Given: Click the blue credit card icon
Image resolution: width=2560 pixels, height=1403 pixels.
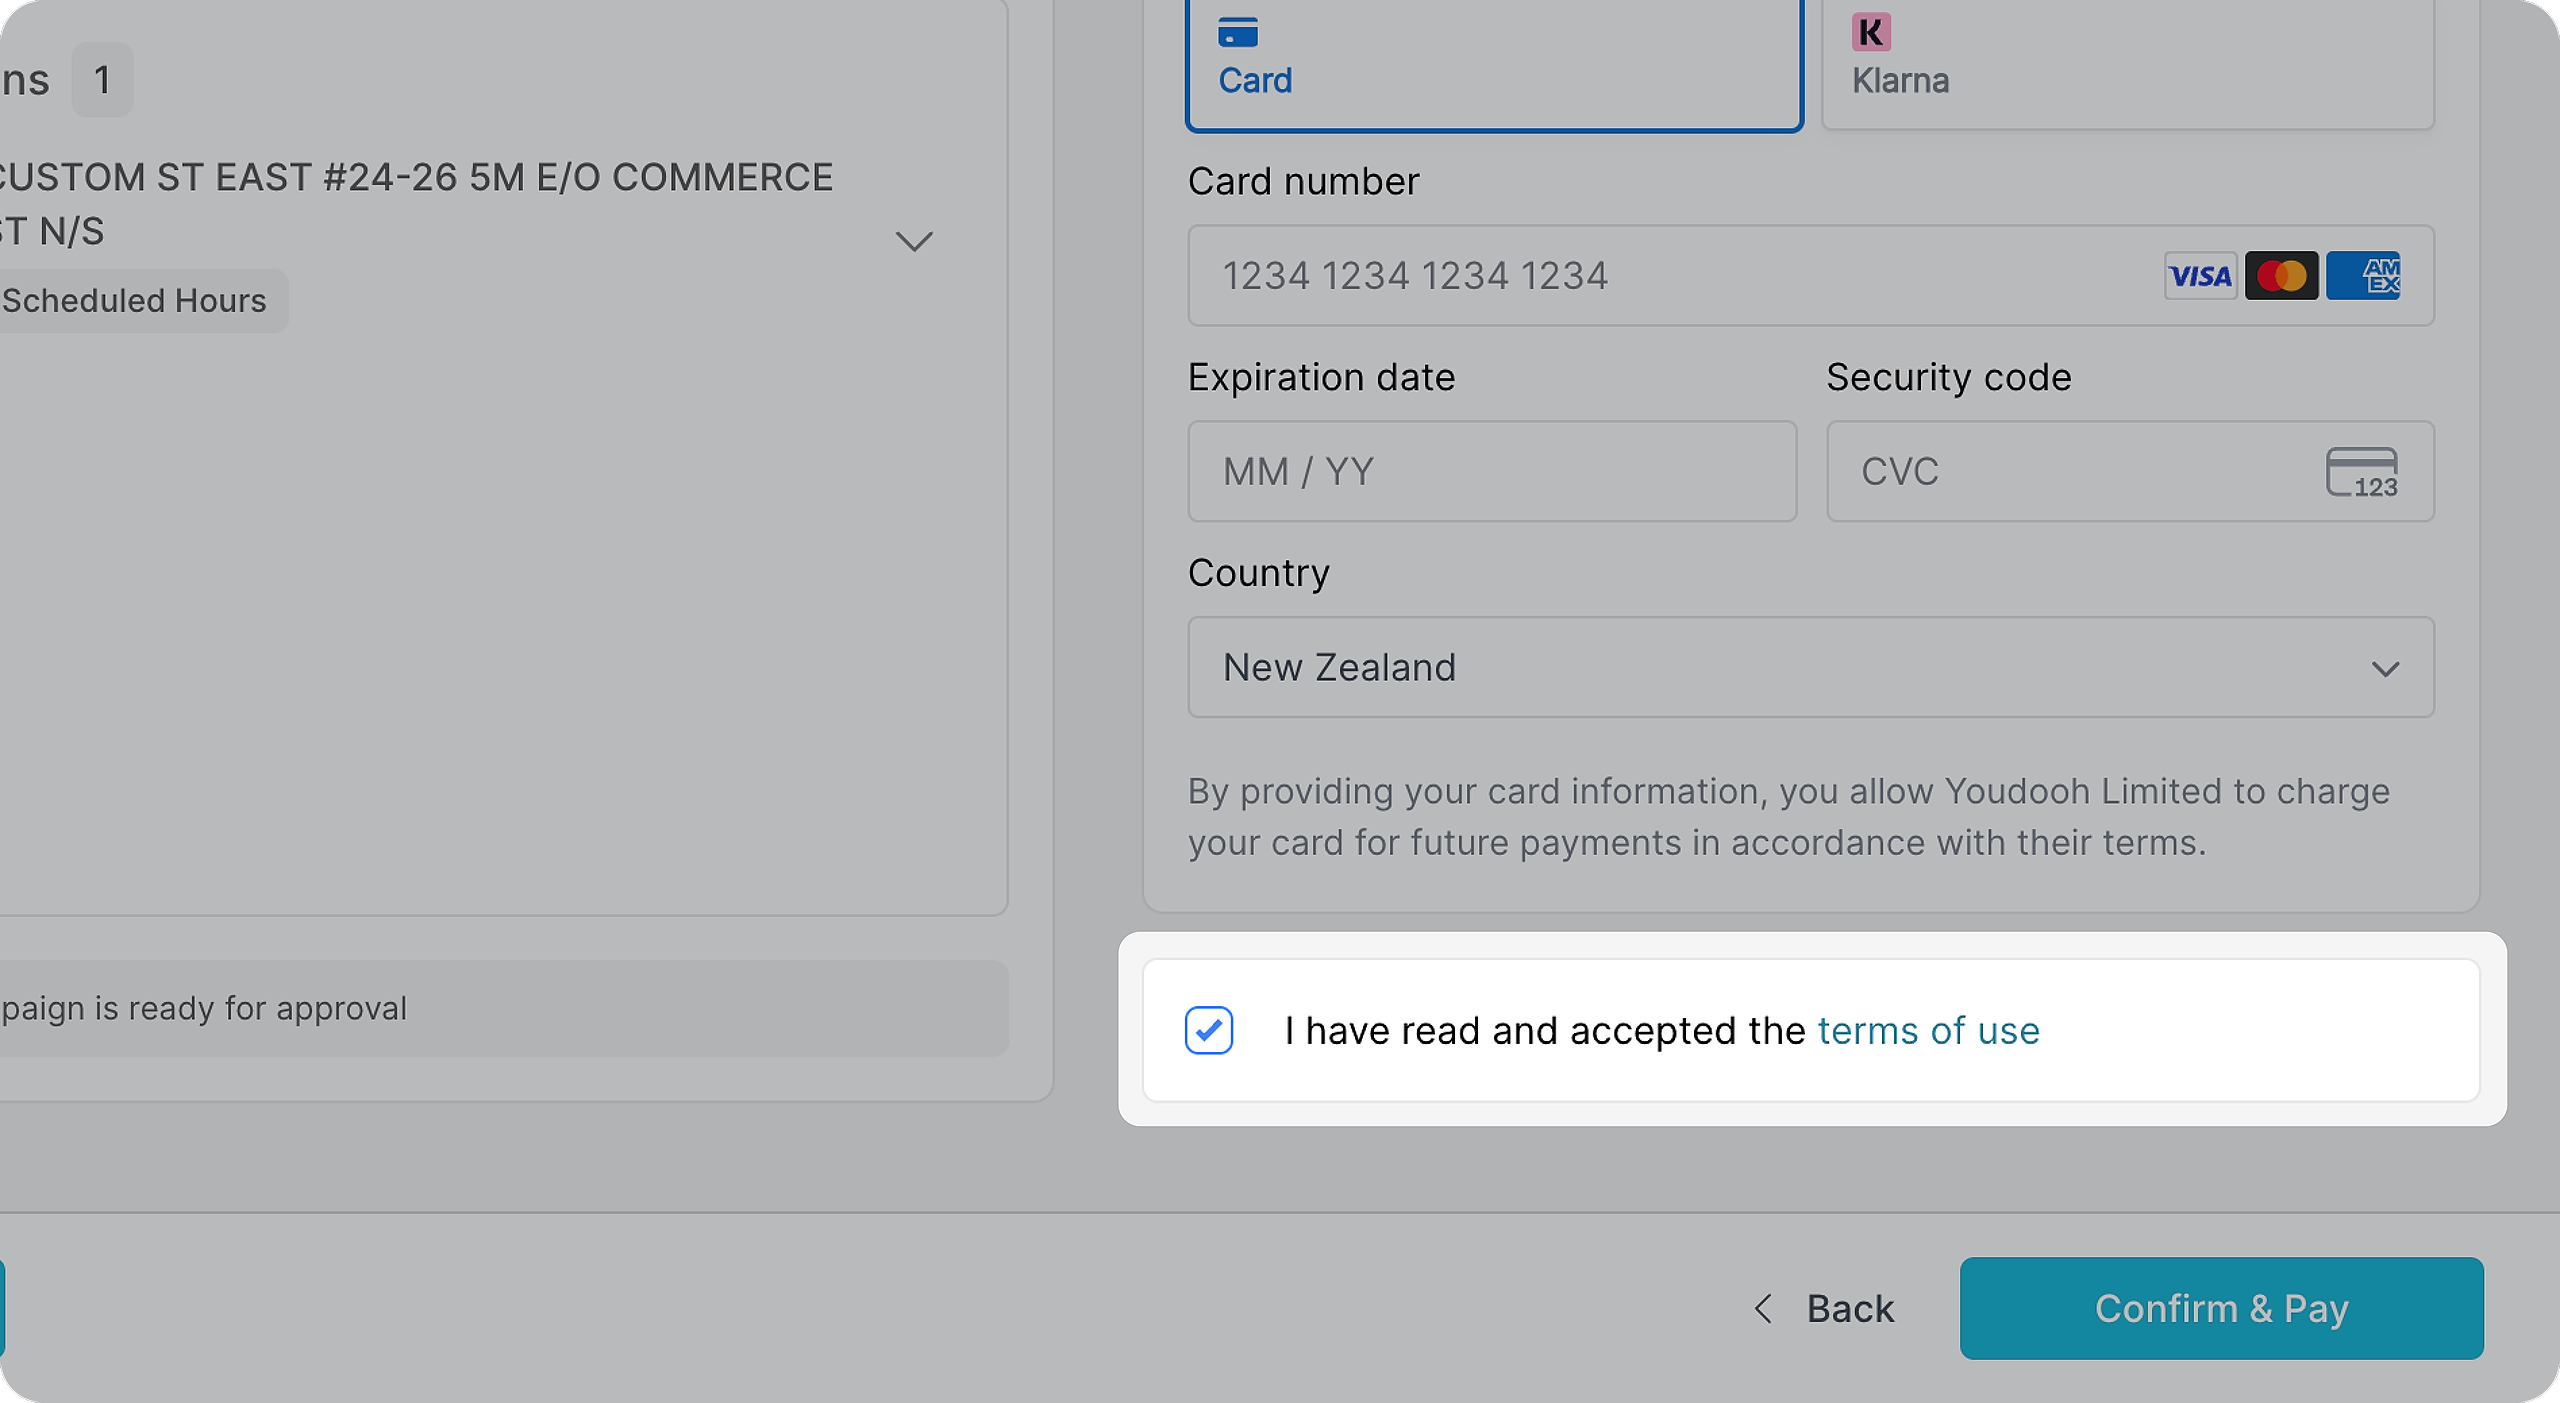Looking at the screenshot, I should coord(1238,33).
